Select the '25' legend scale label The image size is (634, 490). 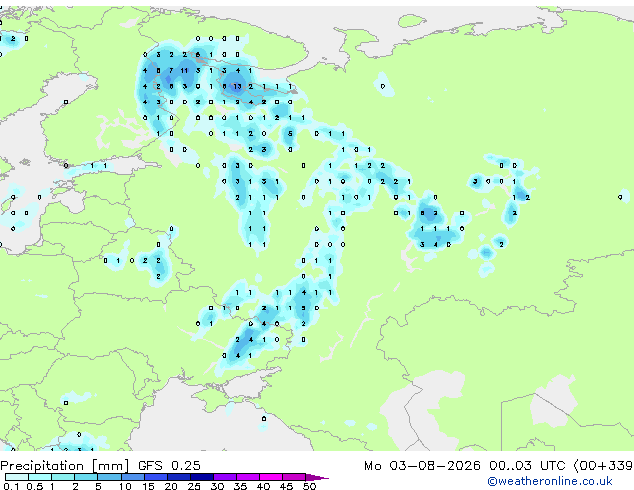click(194, 486)
